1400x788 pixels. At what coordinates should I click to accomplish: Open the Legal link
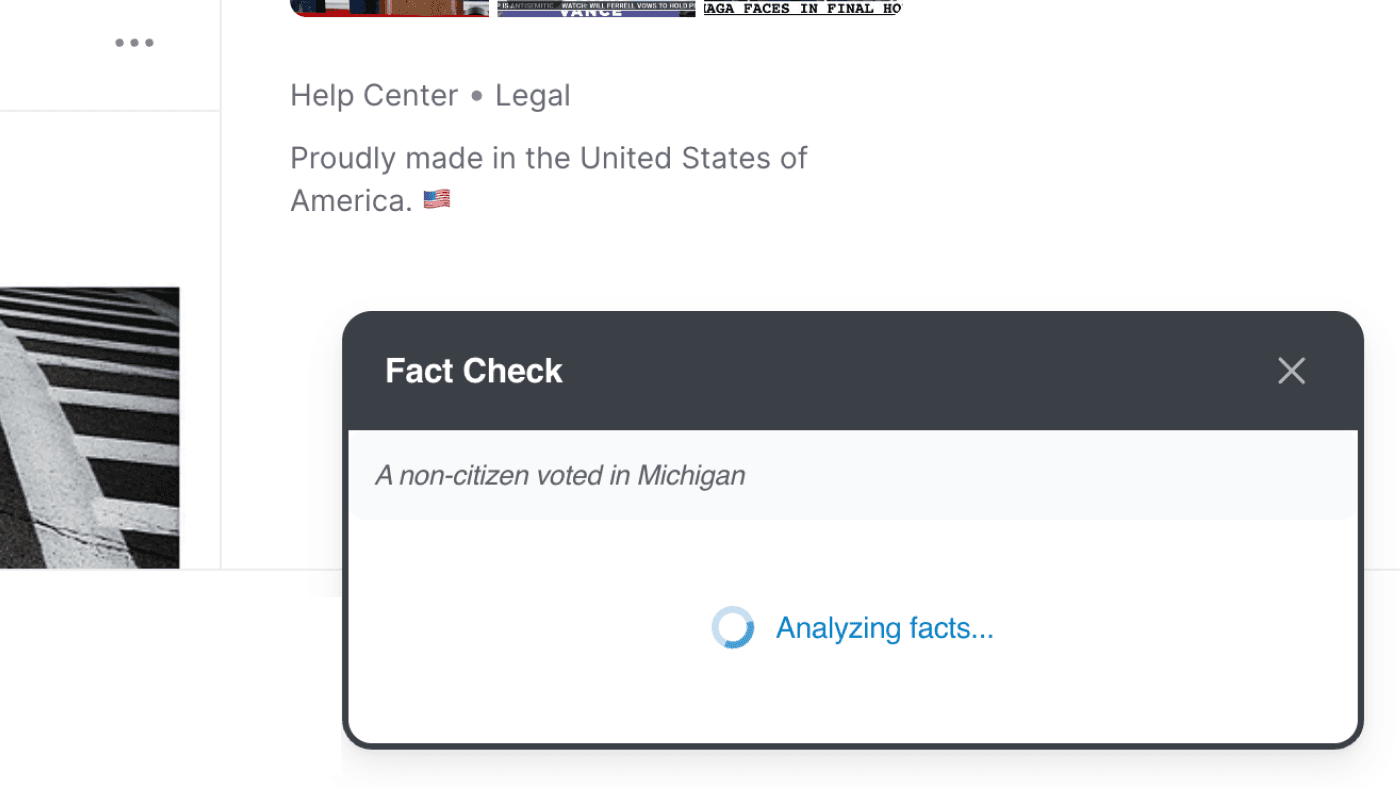click(533, 96)
